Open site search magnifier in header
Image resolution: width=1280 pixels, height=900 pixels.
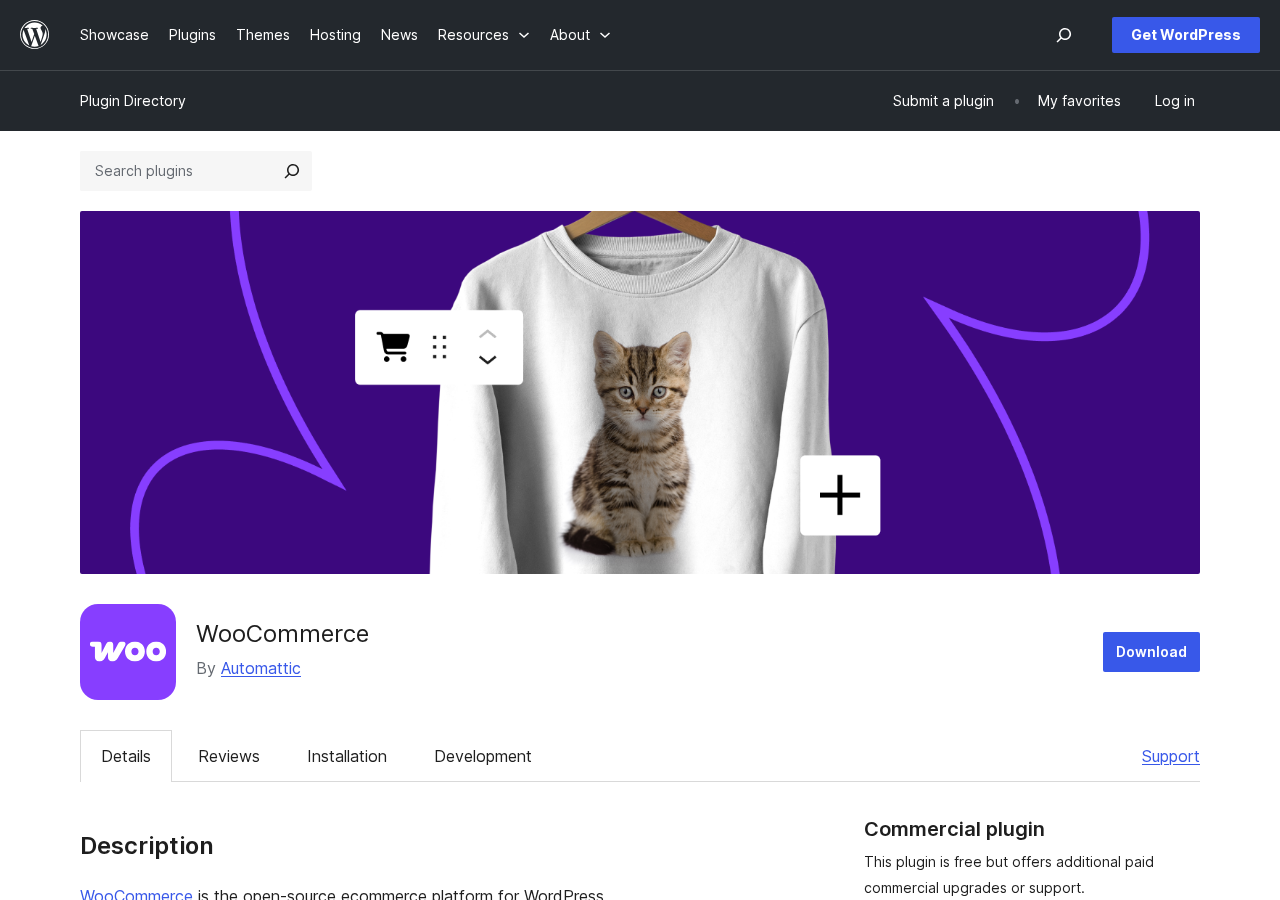click(x=1064, y=35)
